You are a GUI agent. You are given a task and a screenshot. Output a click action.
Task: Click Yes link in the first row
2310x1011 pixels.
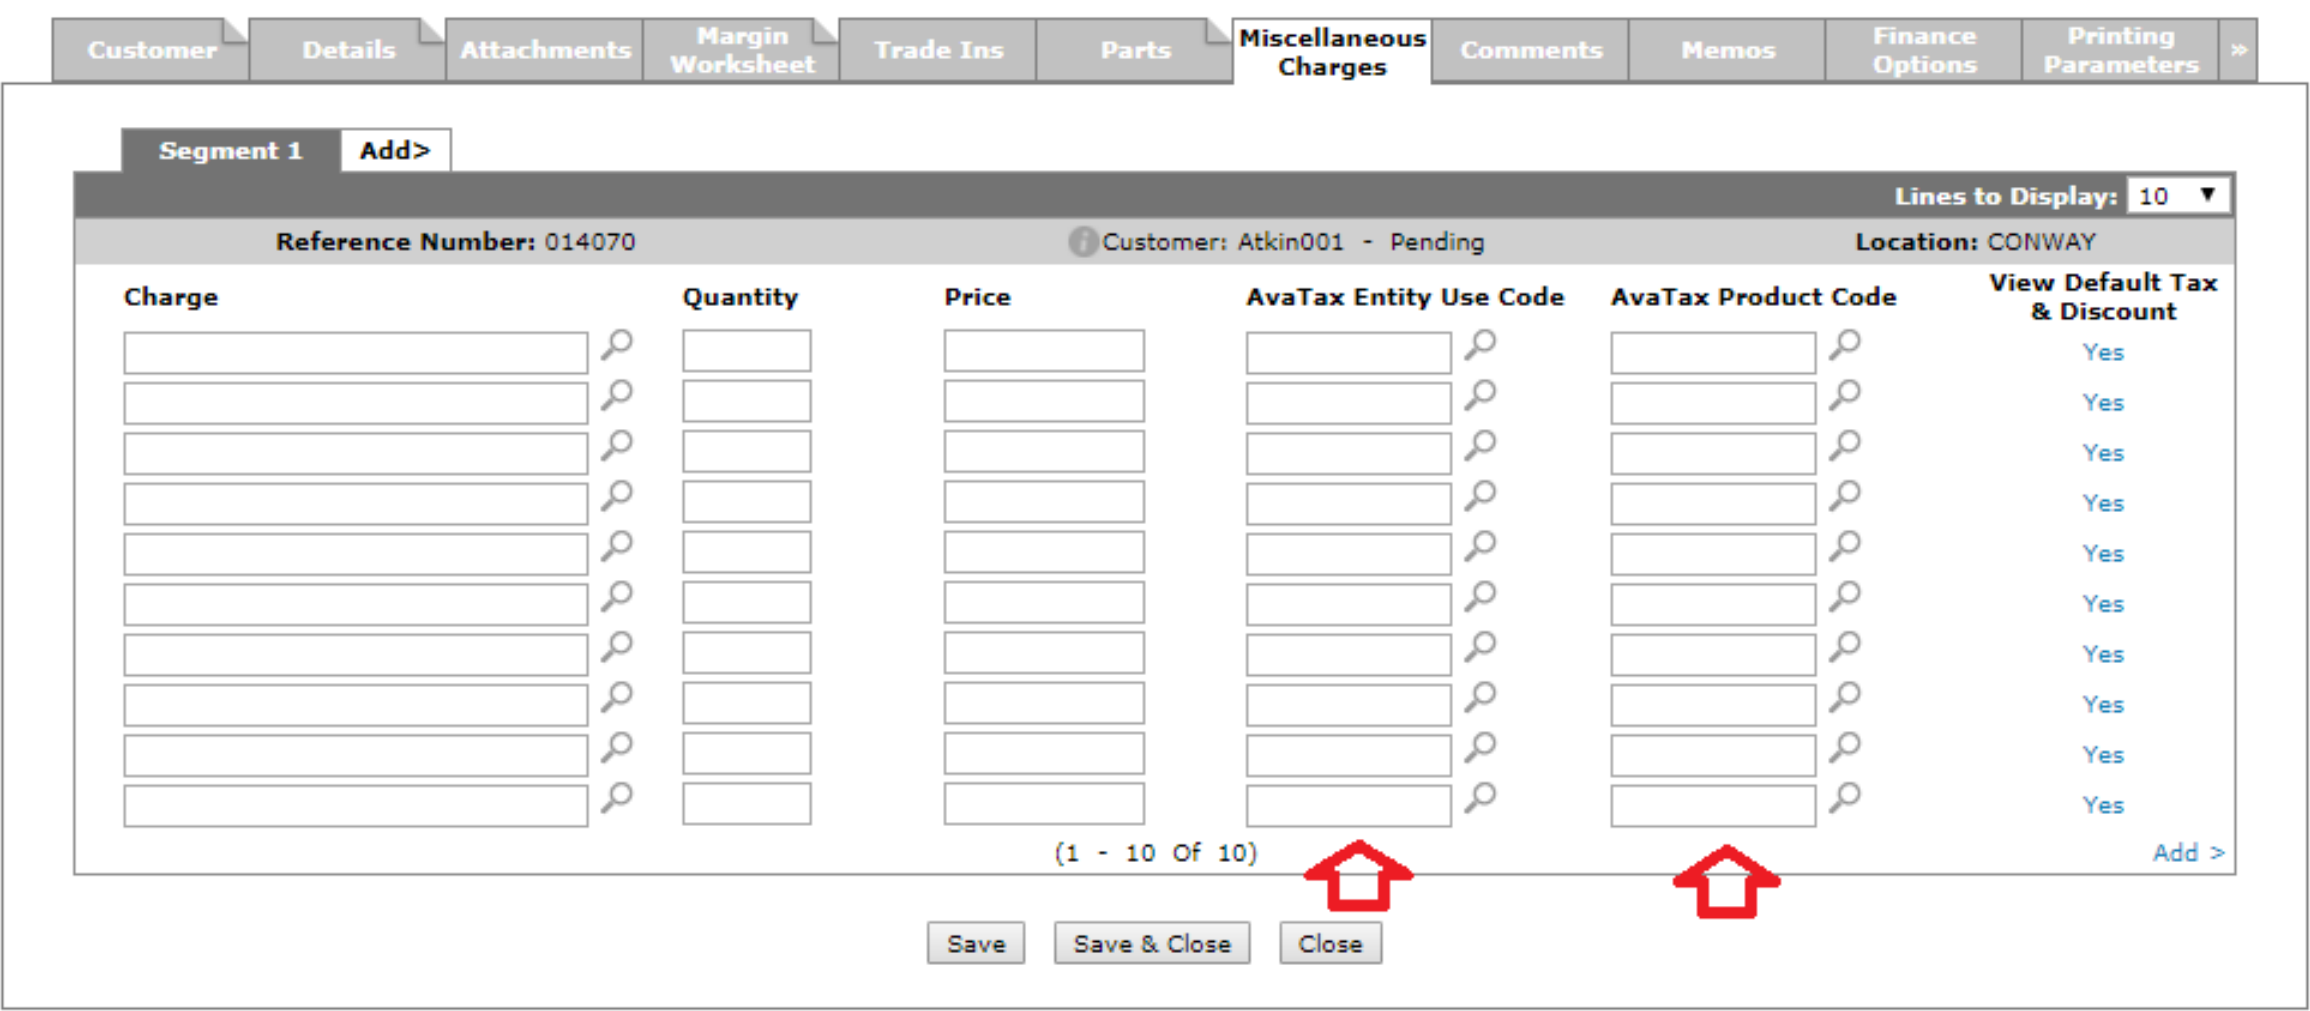(x=2103, y=353)
